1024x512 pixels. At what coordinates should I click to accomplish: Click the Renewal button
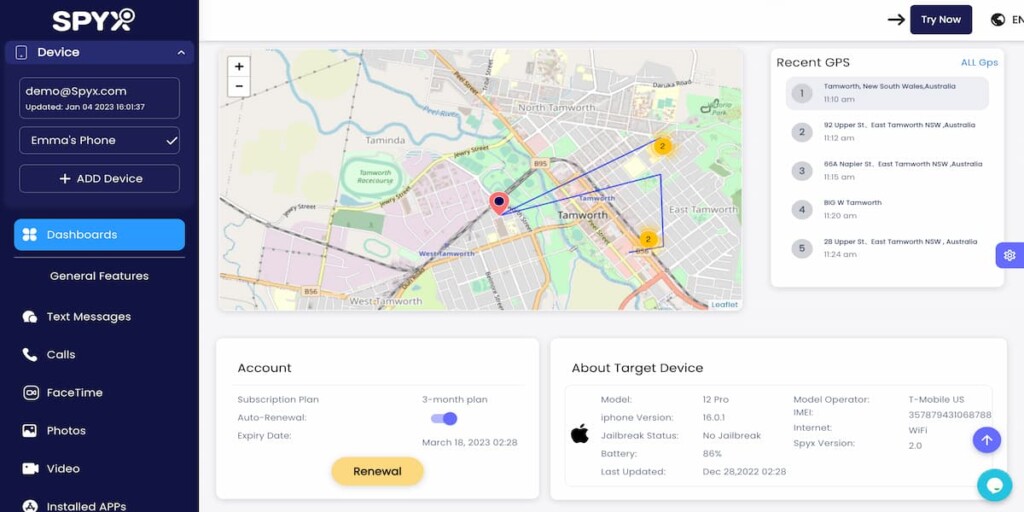(x=377, y=472)
